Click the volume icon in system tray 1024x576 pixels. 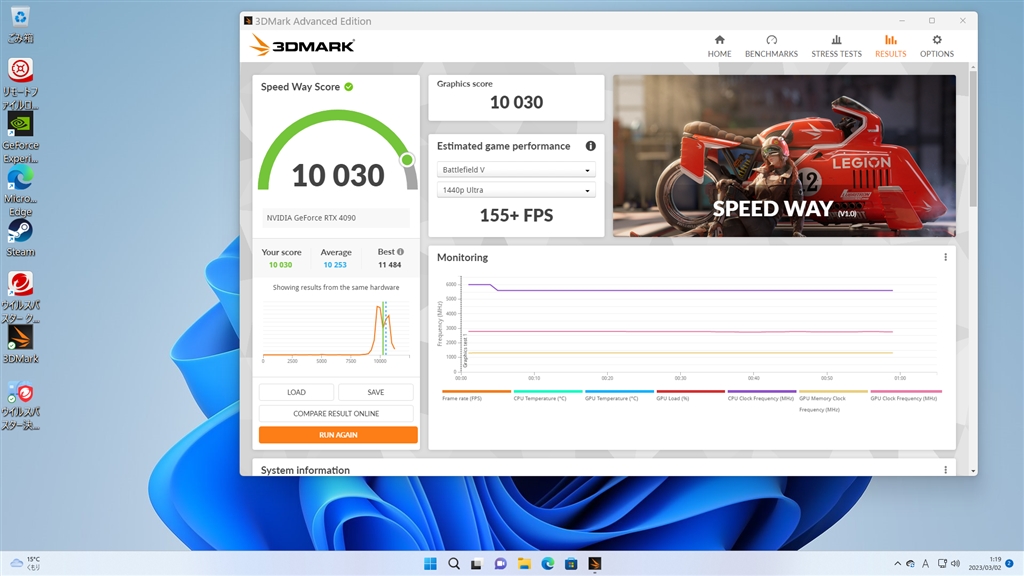(x=955, y=564)
